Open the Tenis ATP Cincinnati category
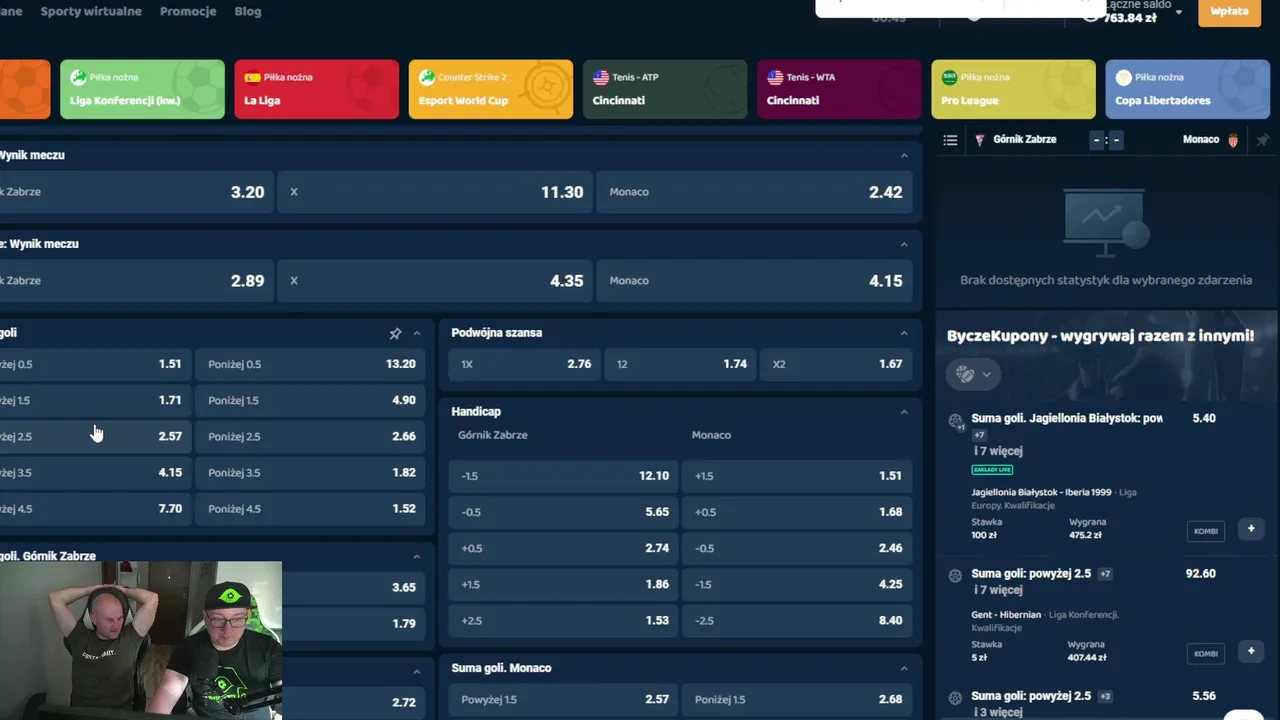Viewport: 1280px width, 720px height. [x=665, y=89]
